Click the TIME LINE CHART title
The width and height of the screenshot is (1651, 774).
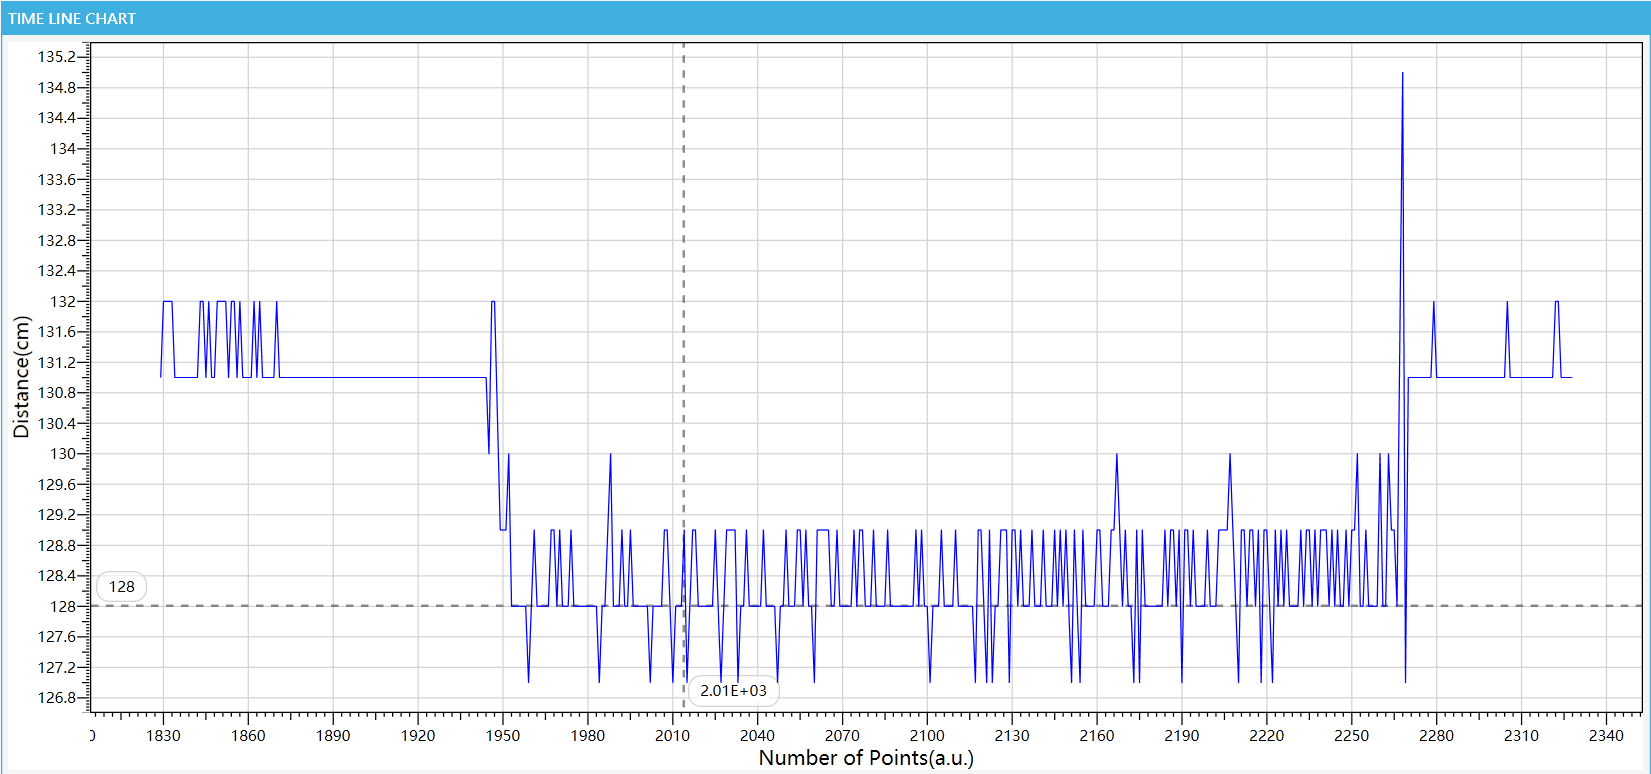coord(72,19)
